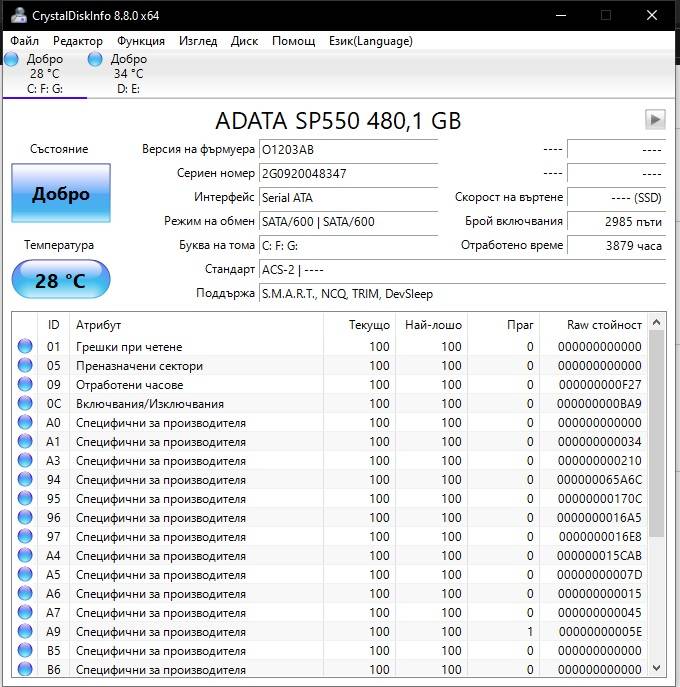Open the Диск menu
The width and height of the screenshot is (680, 687).
click(x=244, y=41)
